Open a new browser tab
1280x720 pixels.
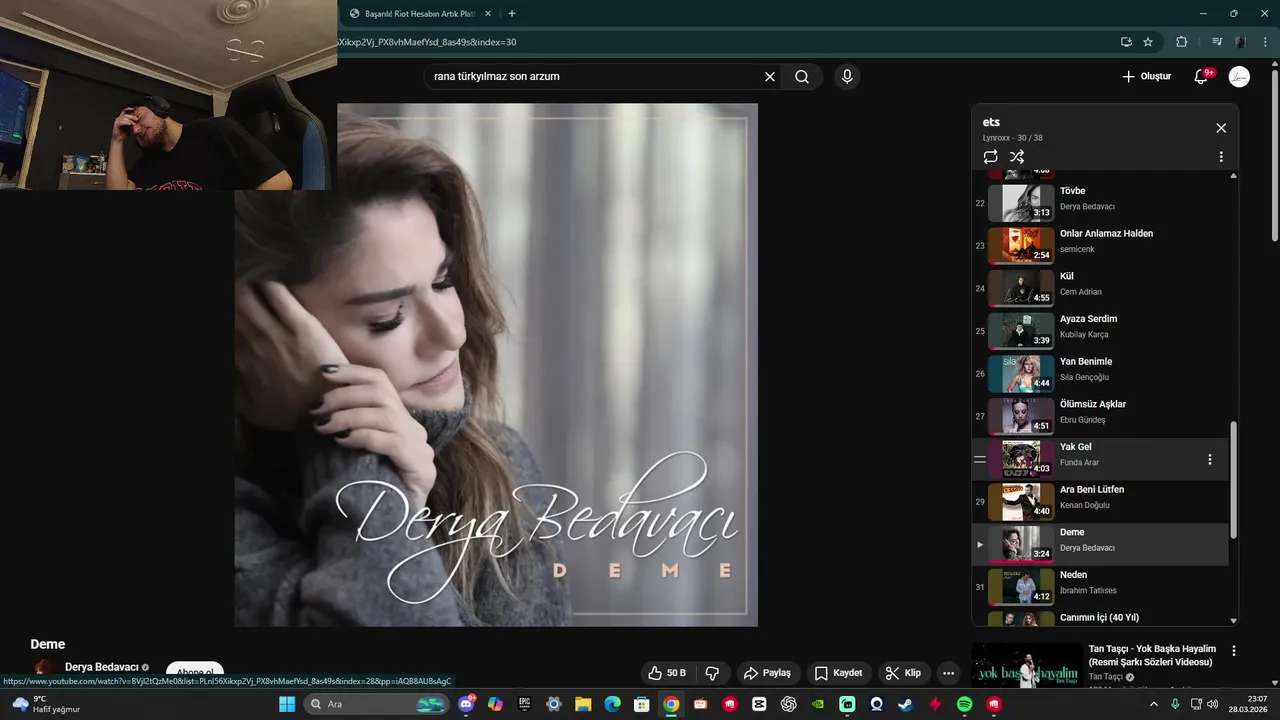(x=512, y=14)
